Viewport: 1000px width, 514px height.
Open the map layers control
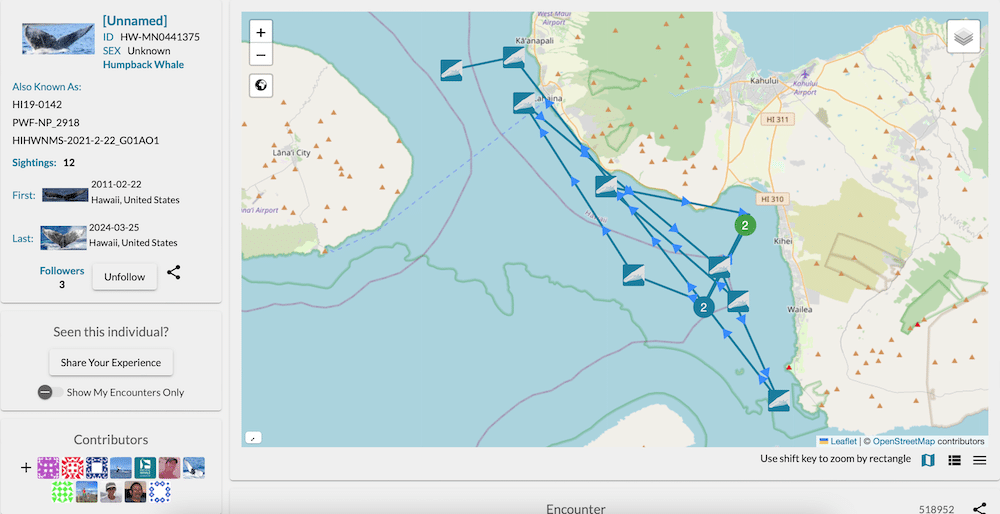963,37
